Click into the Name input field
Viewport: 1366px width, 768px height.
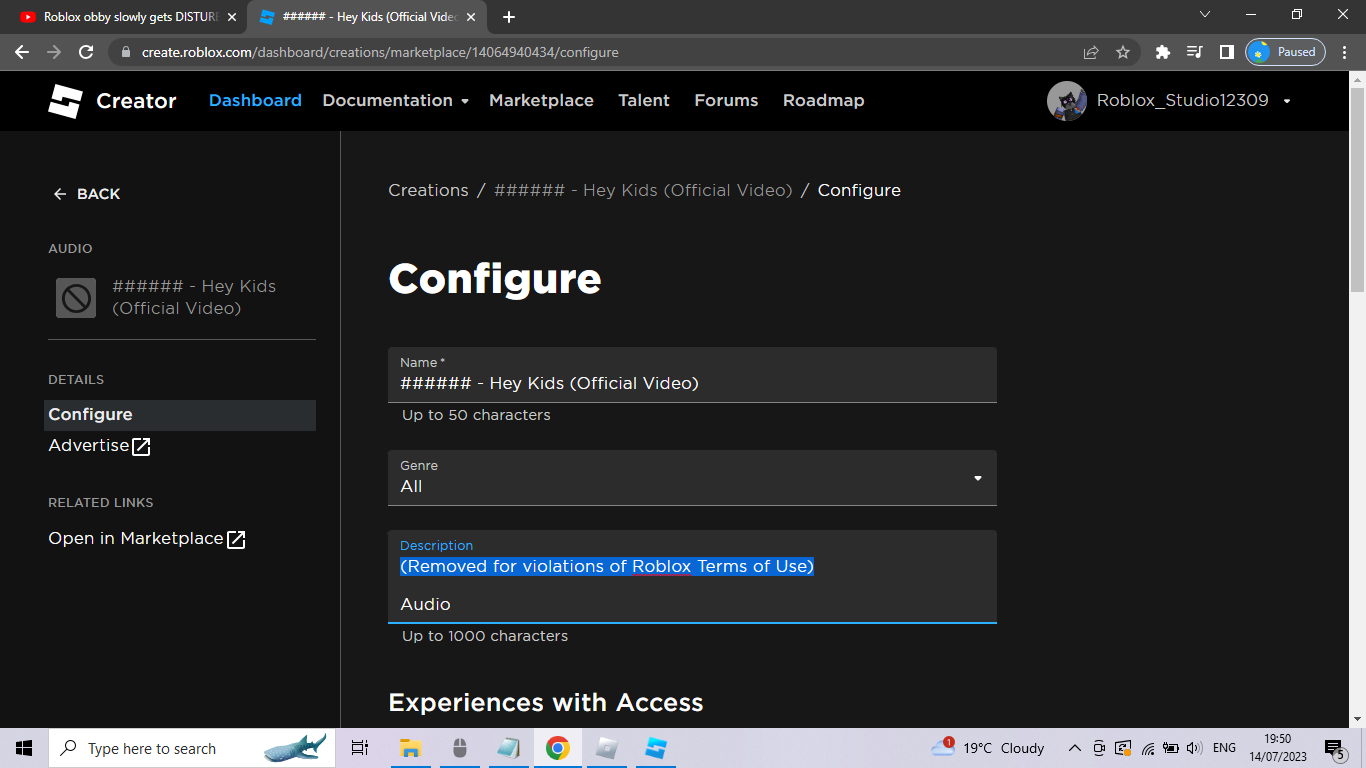click(692, 375)
